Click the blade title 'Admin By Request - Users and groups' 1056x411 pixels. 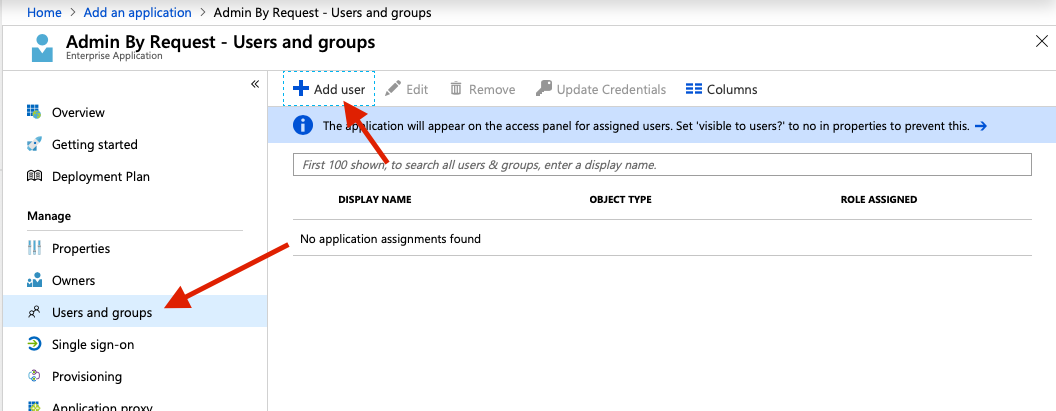coord(220,42)
